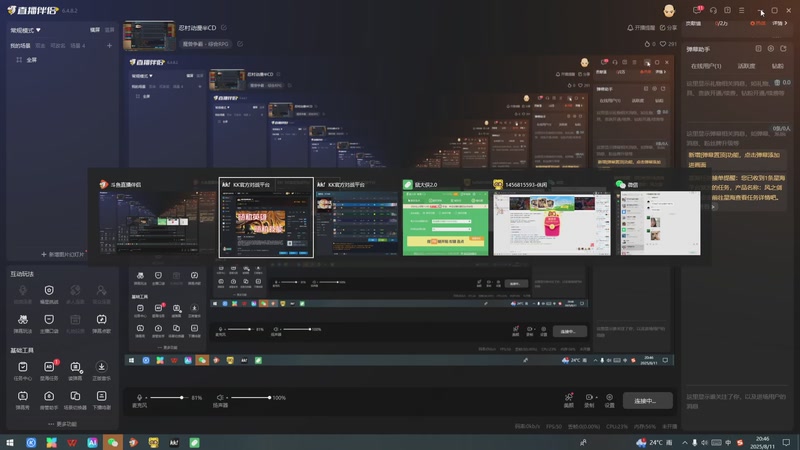Image resolution: width=800 pixels, height=450 pixels.
Task: Open the 读弹幕 tool
Action: 75,370
